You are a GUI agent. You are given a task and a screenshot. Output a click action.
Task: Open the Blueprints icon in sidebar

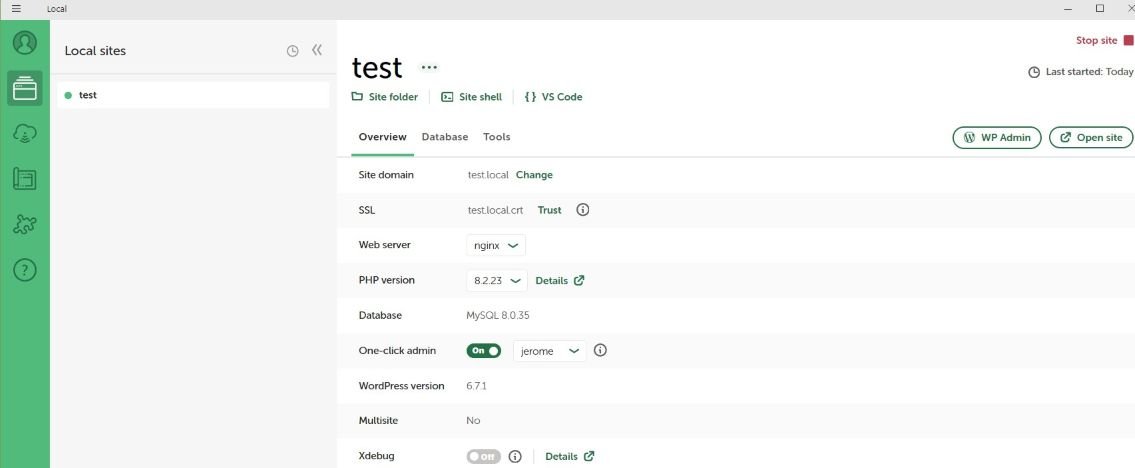[x=25, y=179]
